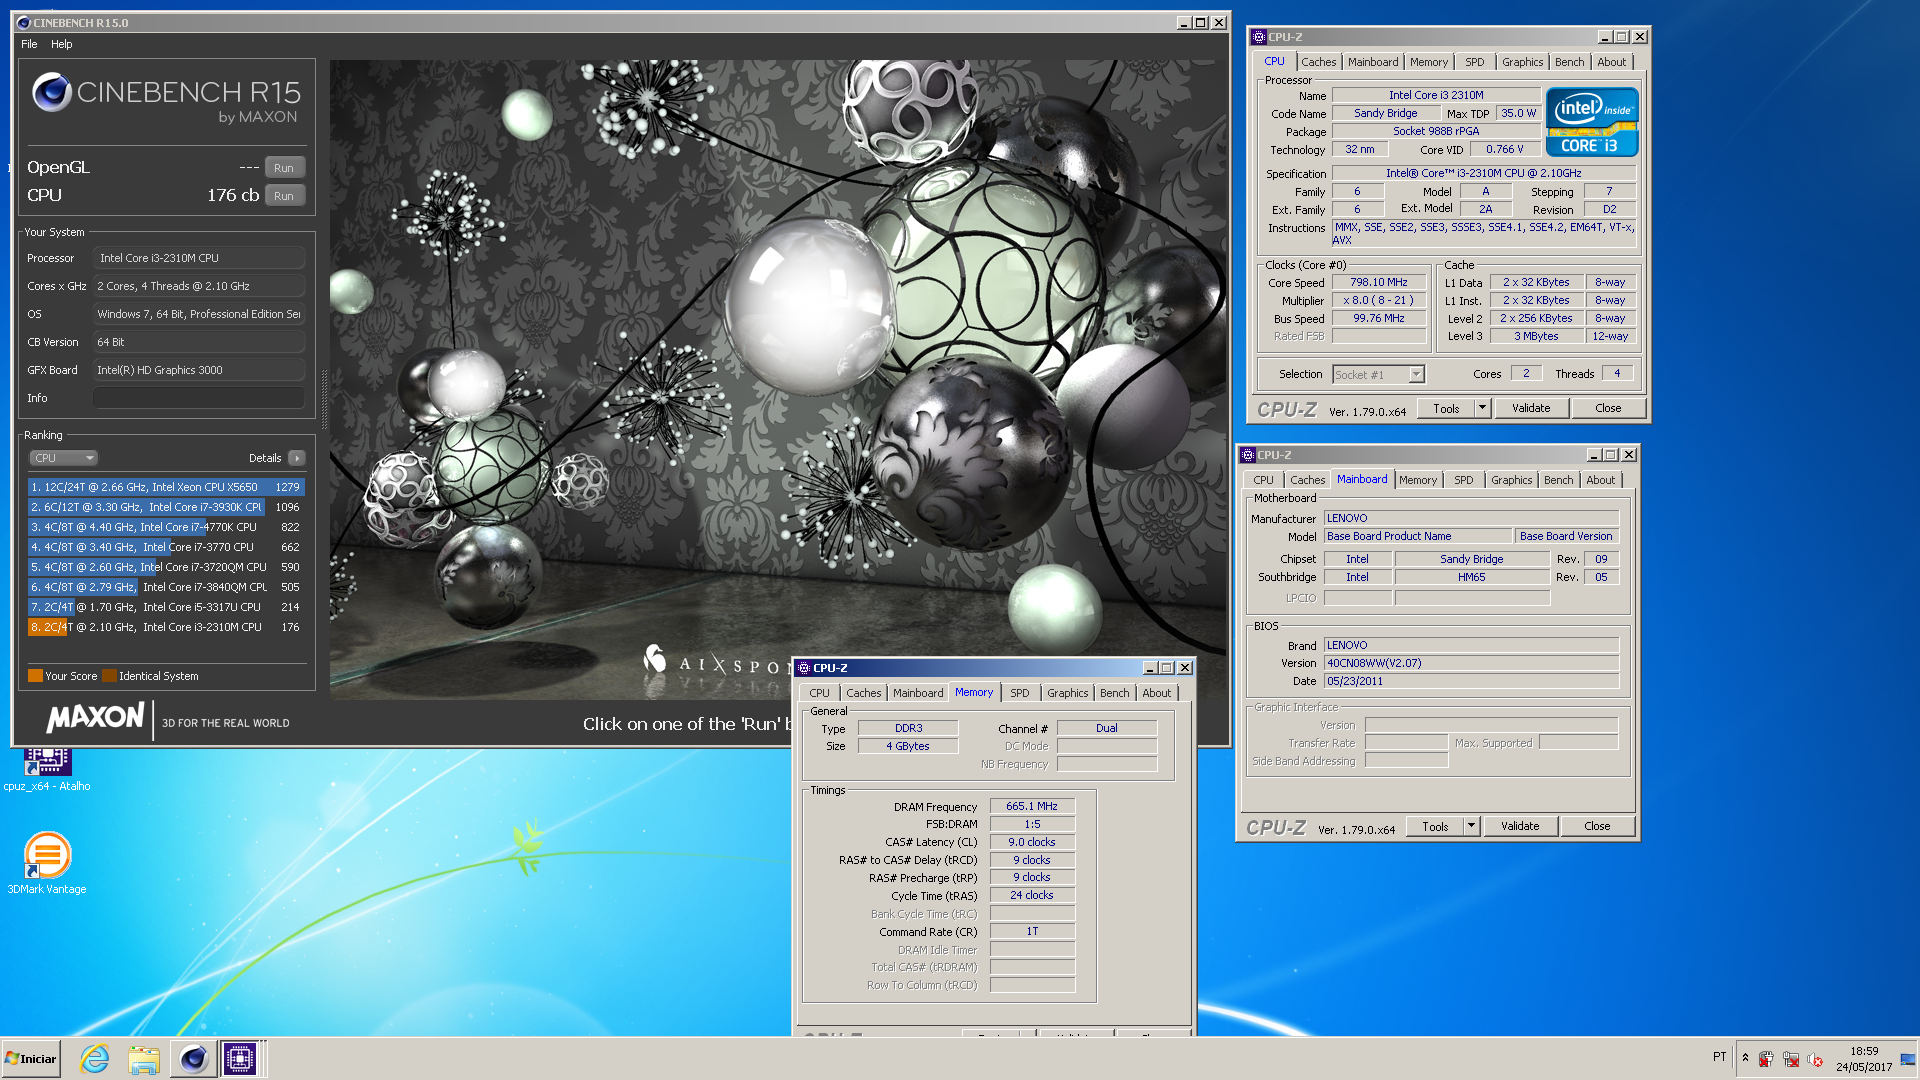This screenshot has height=1080, width=1920.
Task: Click the empty Info field in Cinebench
Action: click(199, 398)
